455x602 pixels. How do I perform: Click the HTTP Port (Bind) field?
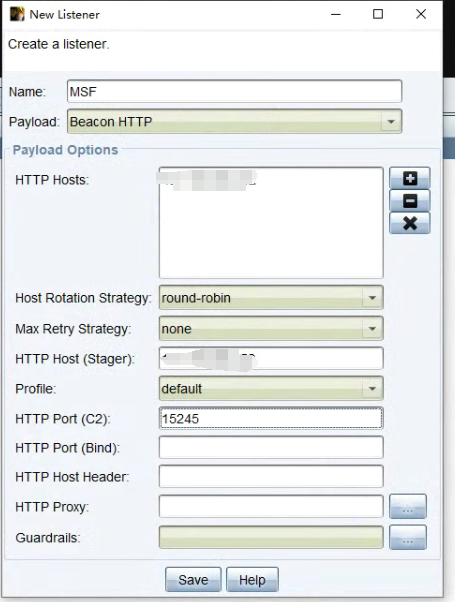(x=271, y=447)
